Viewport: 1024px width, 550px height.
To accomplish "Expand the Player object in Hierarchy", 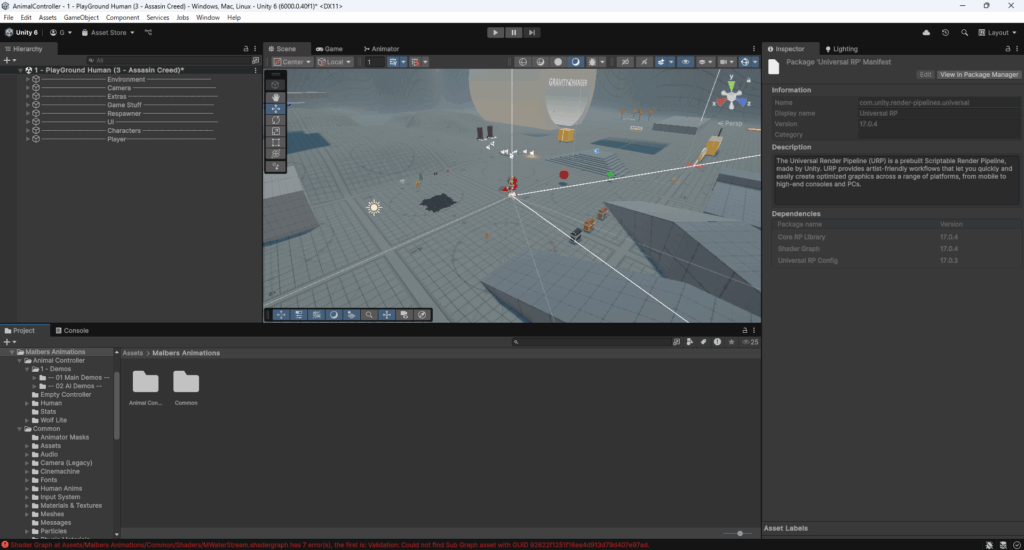I will point(27,139).
